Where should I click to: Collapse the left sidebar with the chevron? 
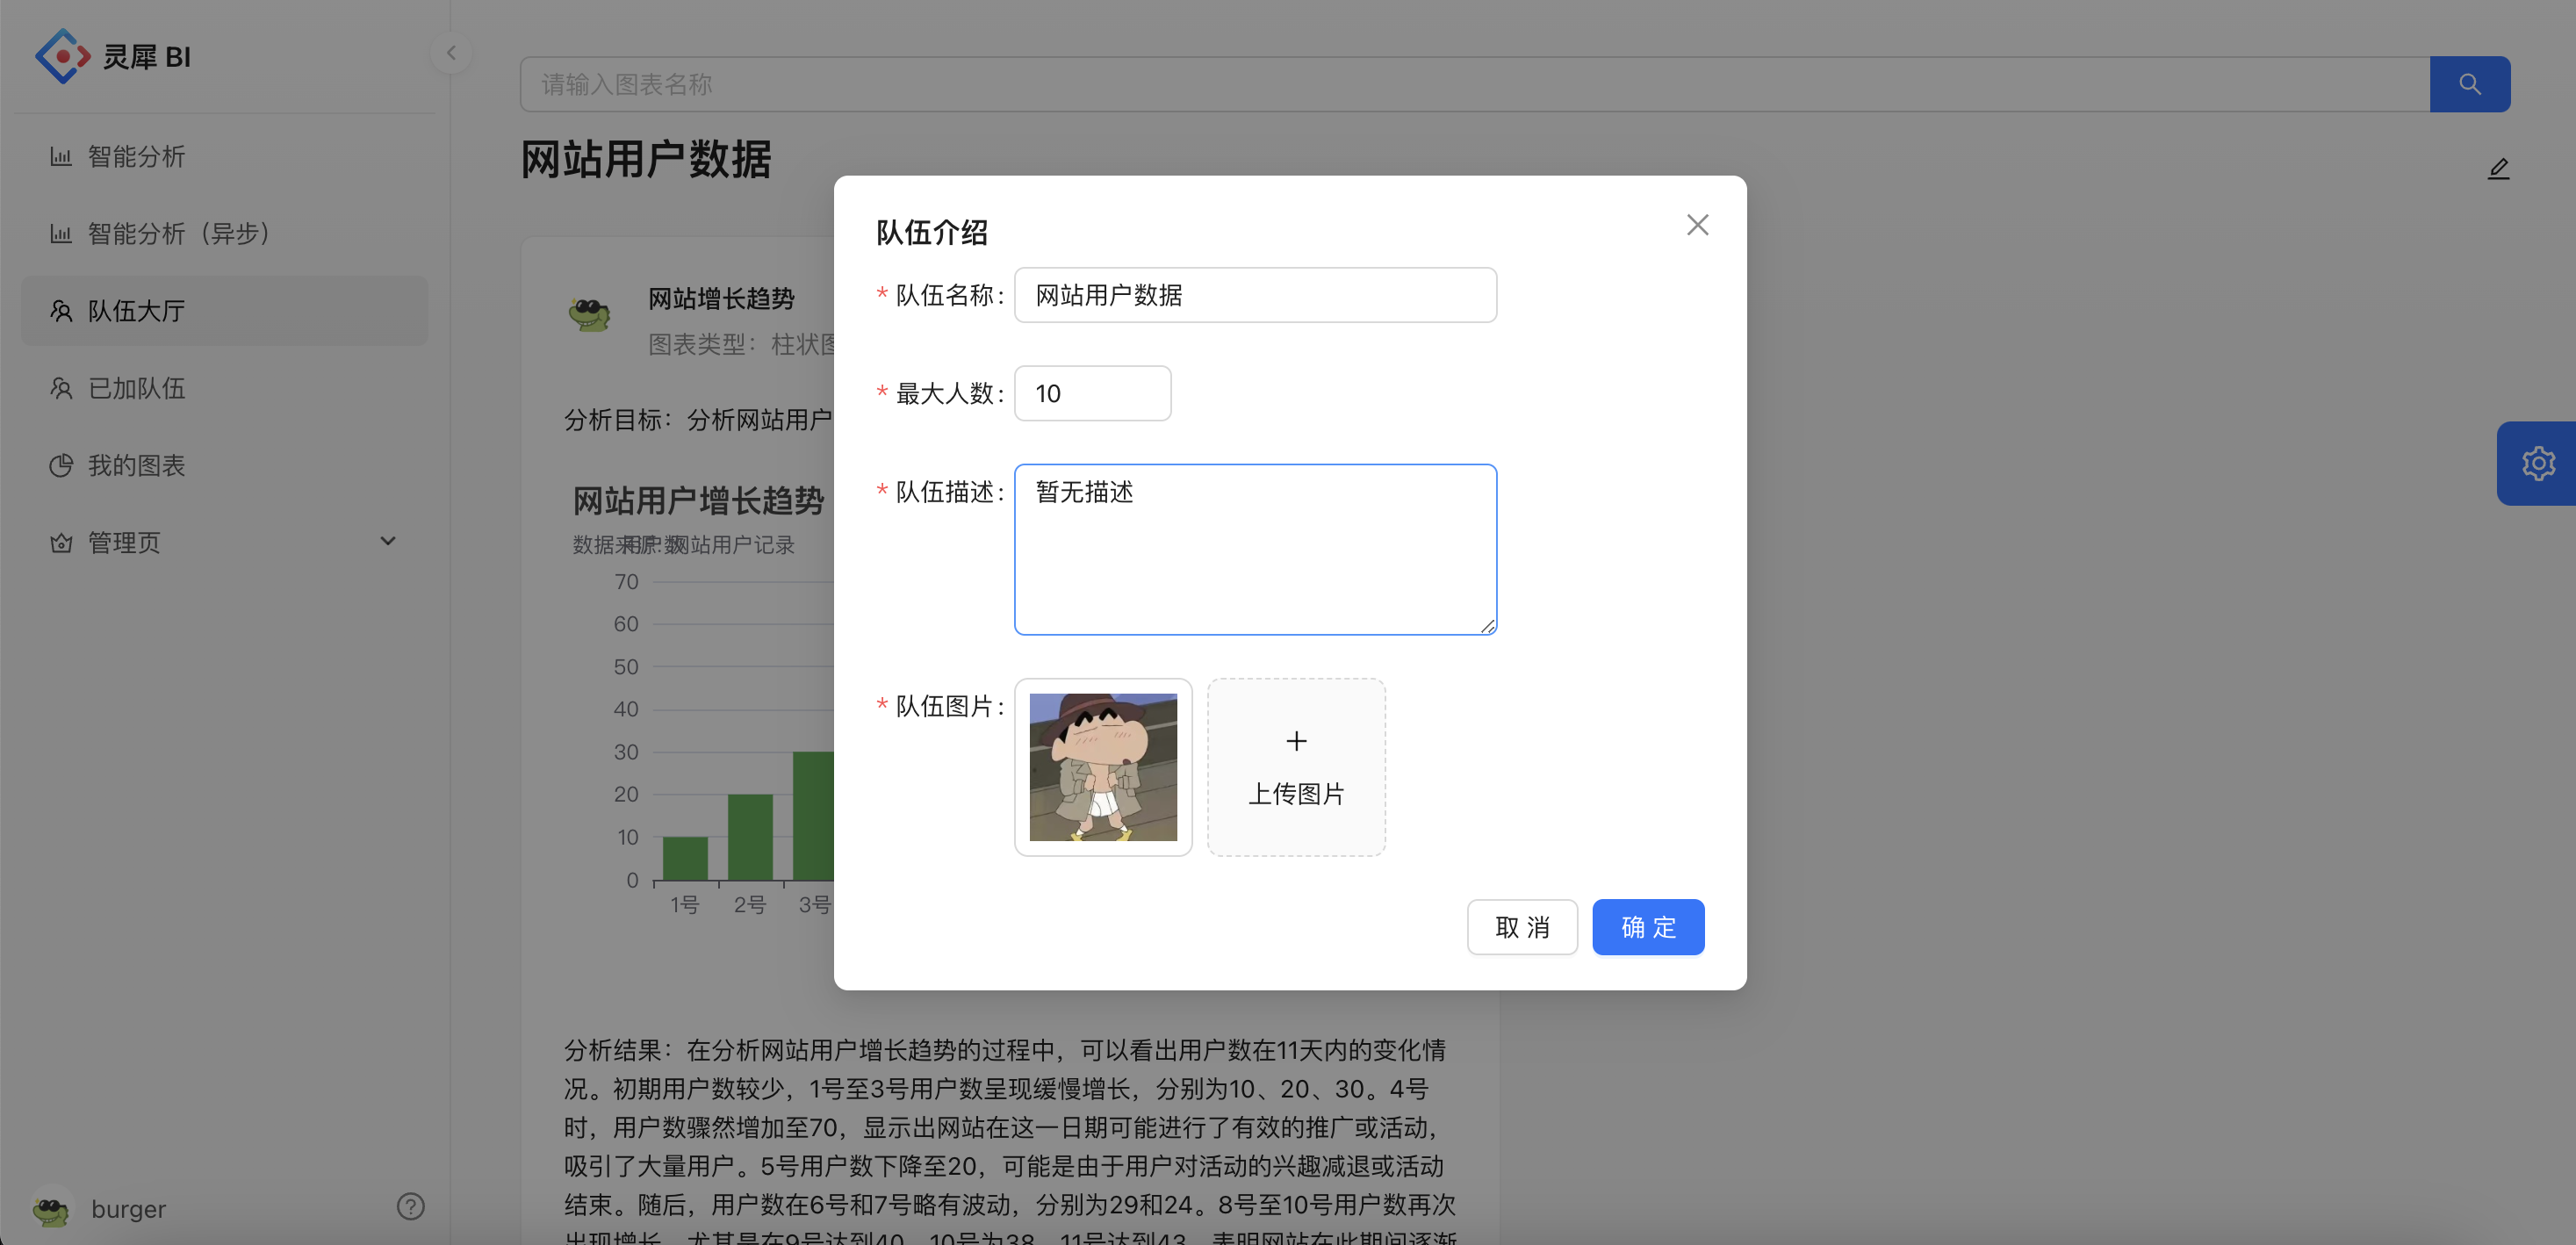point(451,53)
